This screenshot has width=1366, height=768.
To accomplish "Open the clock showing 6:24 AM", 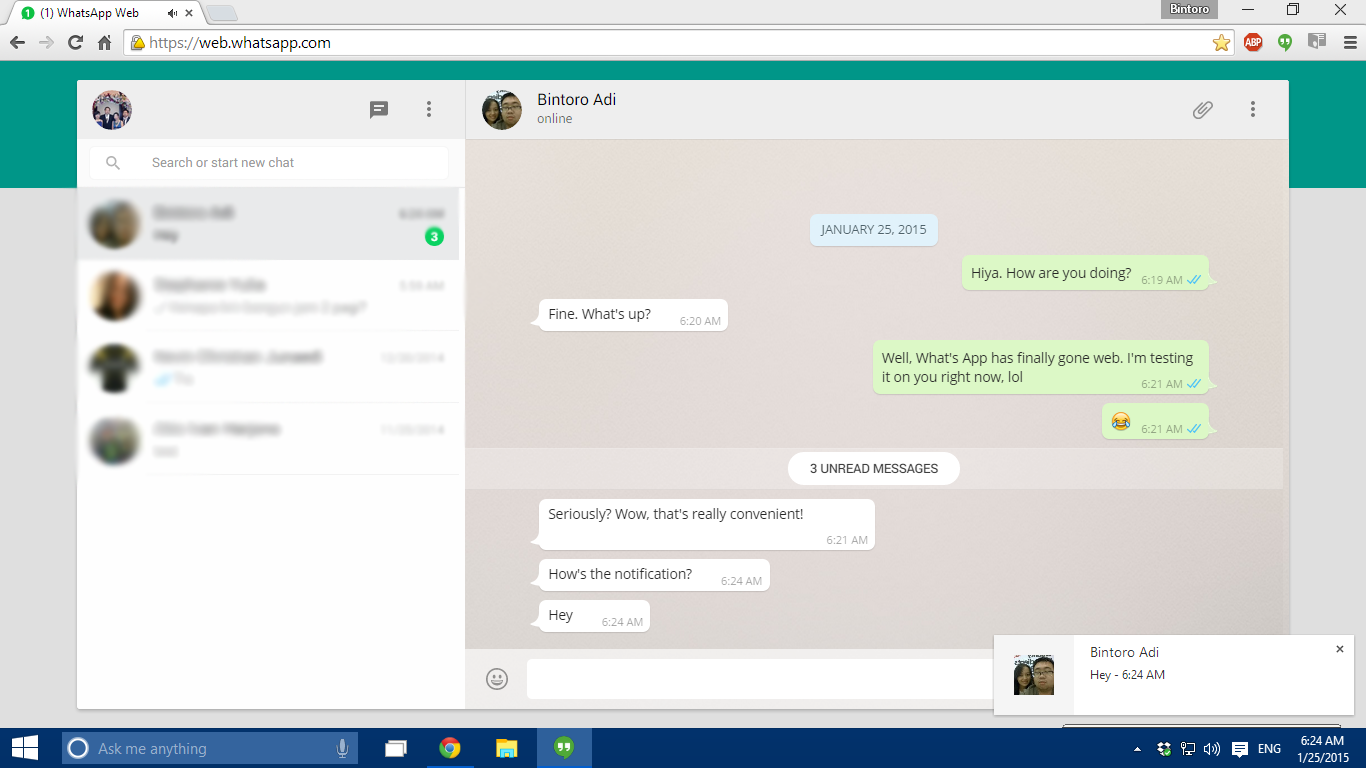I will 1324,749.
